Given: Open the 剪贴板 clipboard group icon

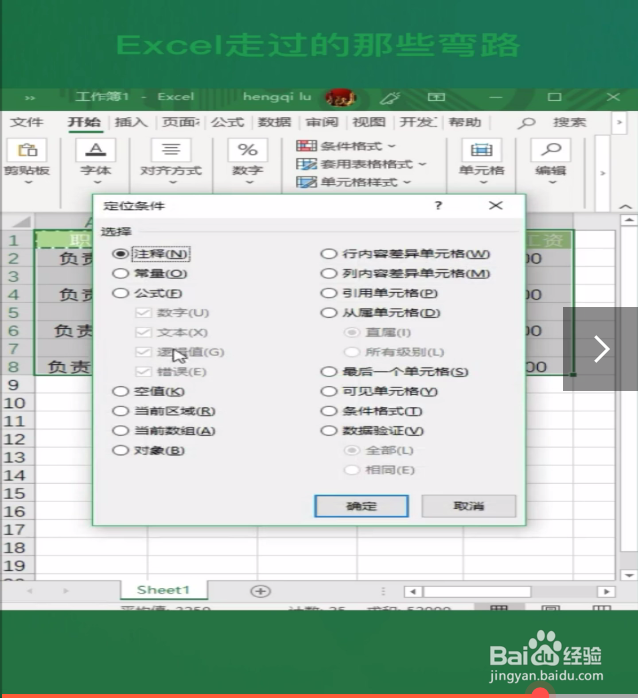Looking at the screenshot, I should [27, 150].
